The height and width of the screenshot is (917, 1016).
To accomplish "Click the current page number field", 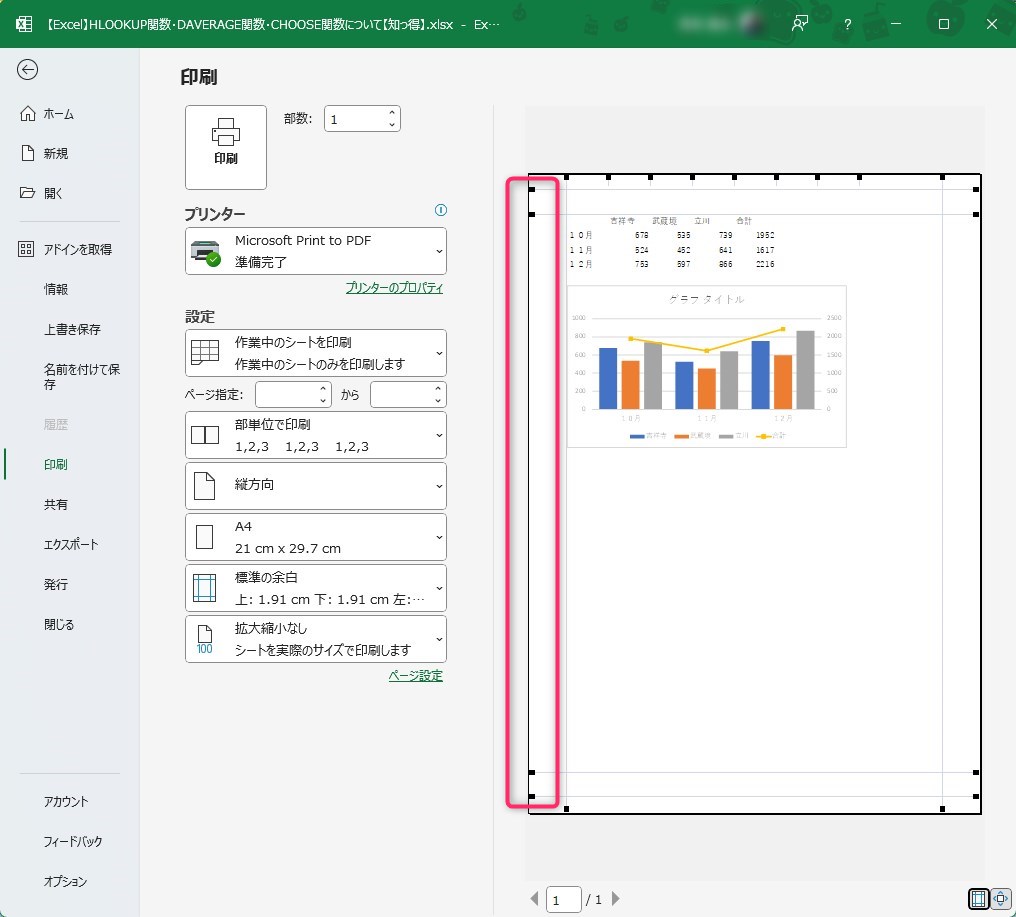I will point(564,900).
